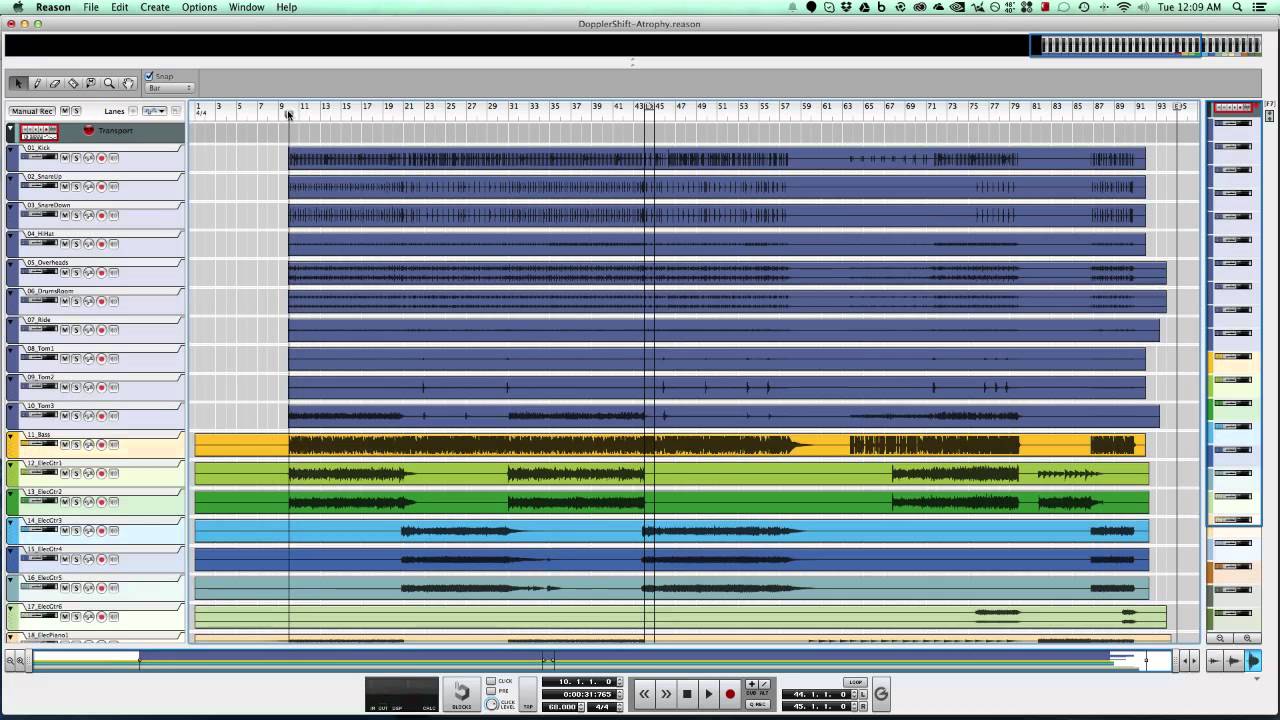Screen dimensions: 1280x720
Task: Collapse the 11_Bass track
Action: (x=11, y=437)
